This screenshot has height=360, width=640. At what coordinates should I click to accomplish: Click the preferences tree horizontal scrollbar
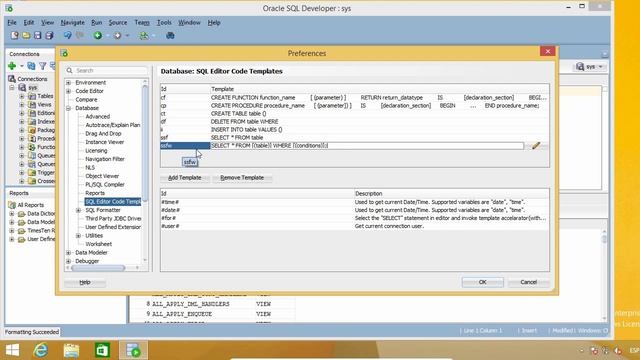[98, 268]
